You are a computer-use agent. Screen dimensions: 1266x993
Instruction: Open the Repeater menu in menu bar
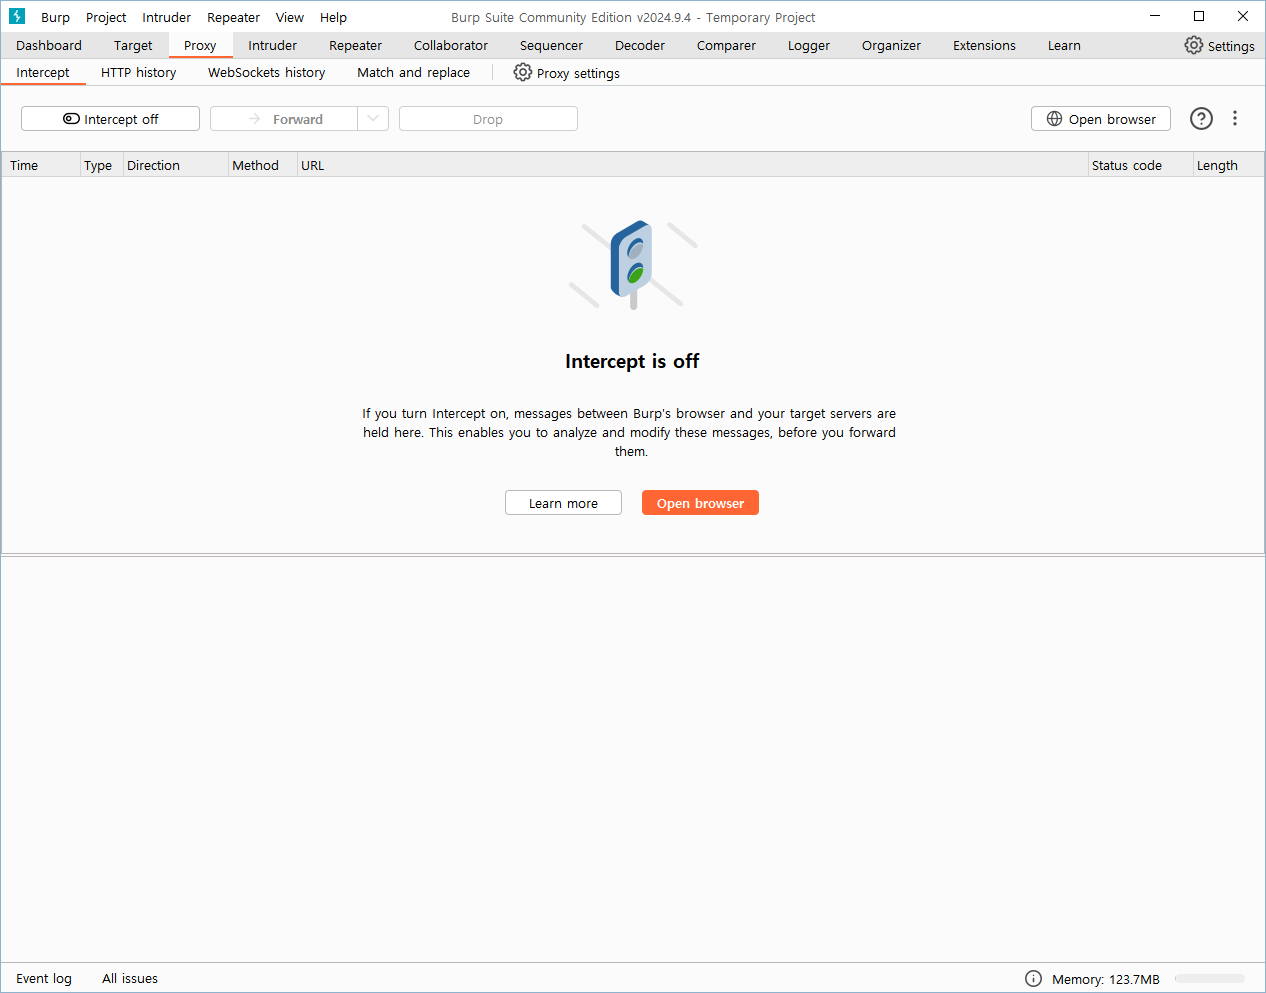pos(233,17)
